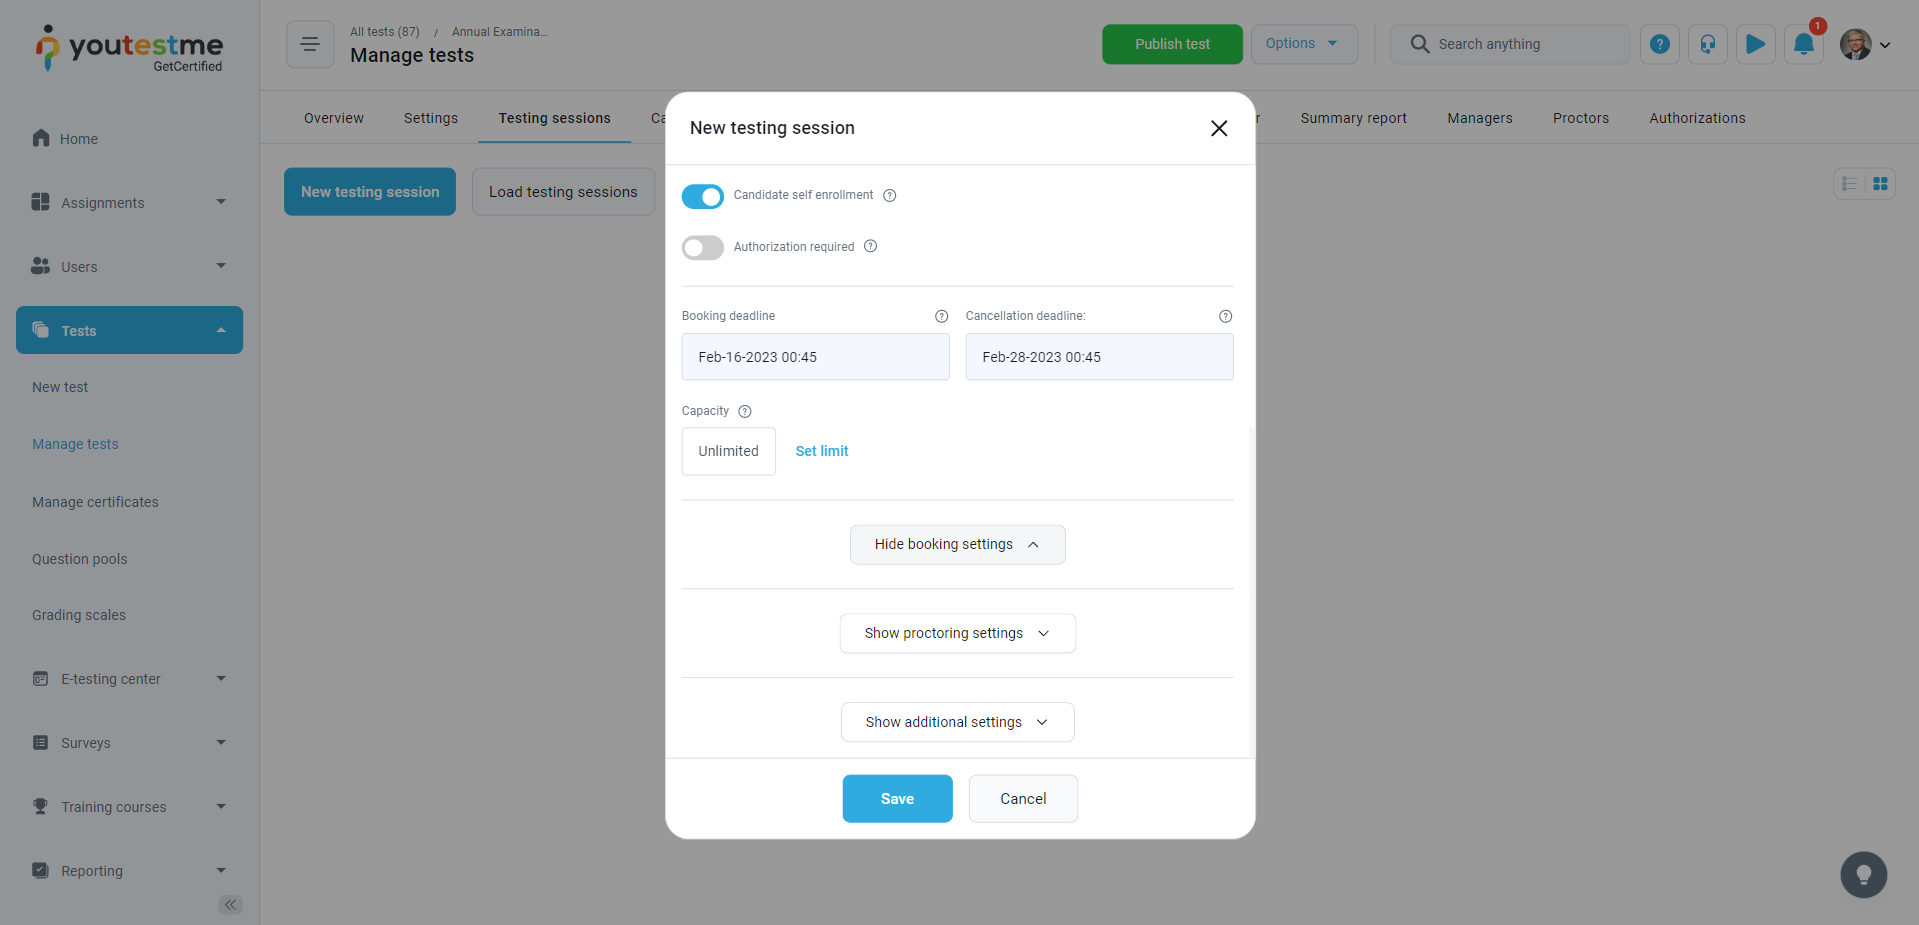Switch to the Proctors tab

tap(1580, 118)
